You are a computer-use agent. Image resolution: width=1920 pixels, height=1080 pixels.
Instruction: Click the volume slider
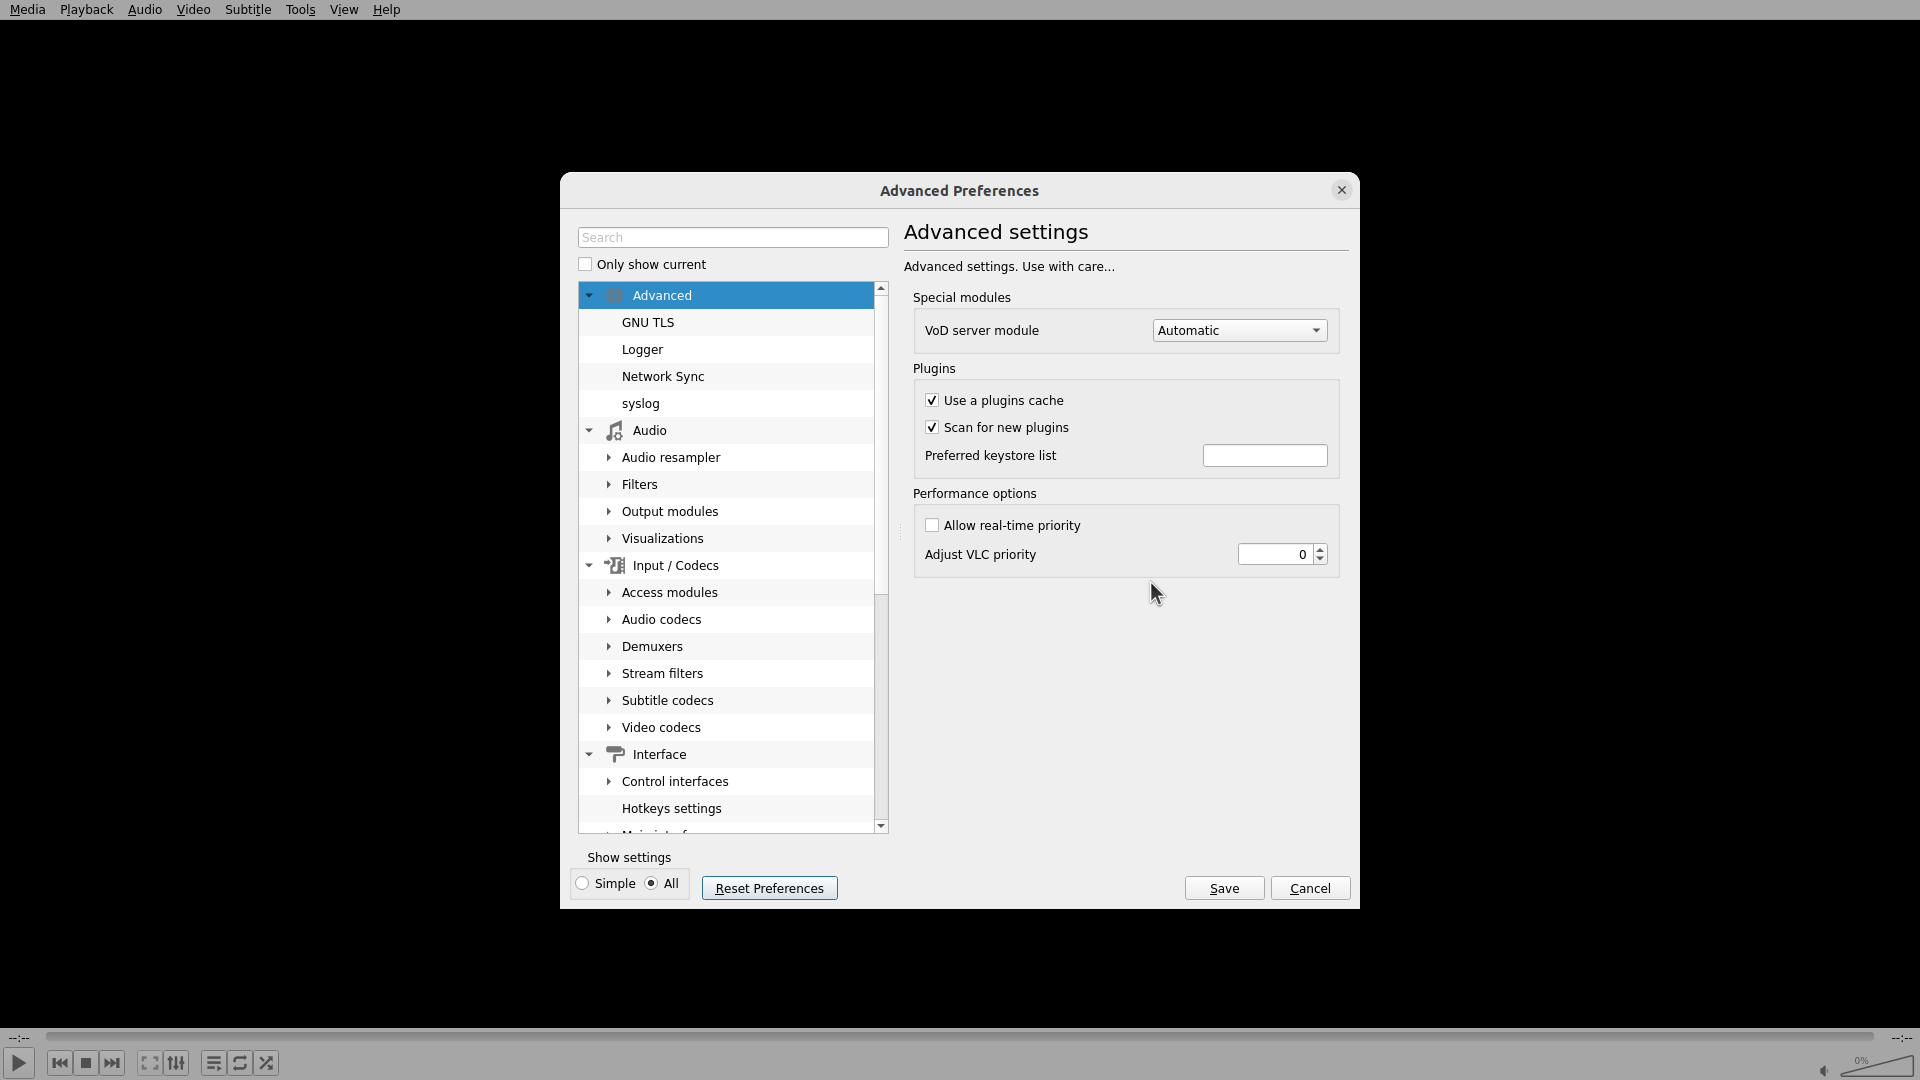tap(1877, 1068)
